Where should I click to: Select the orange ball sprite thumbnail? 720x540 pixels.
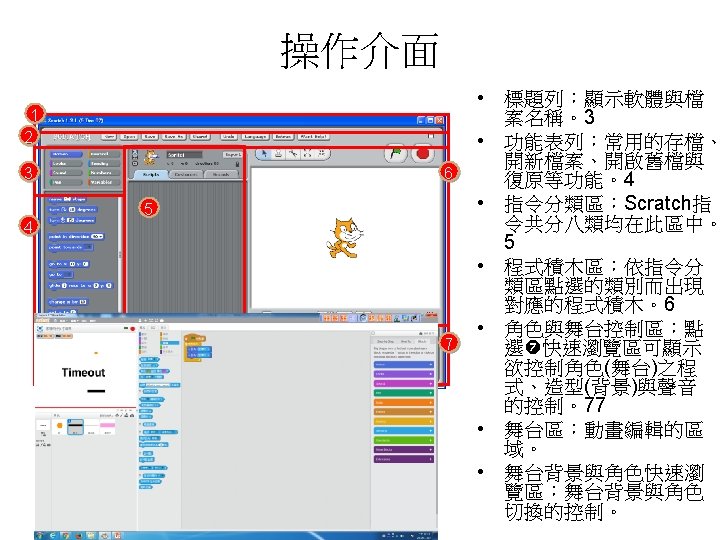click(60, 426)
